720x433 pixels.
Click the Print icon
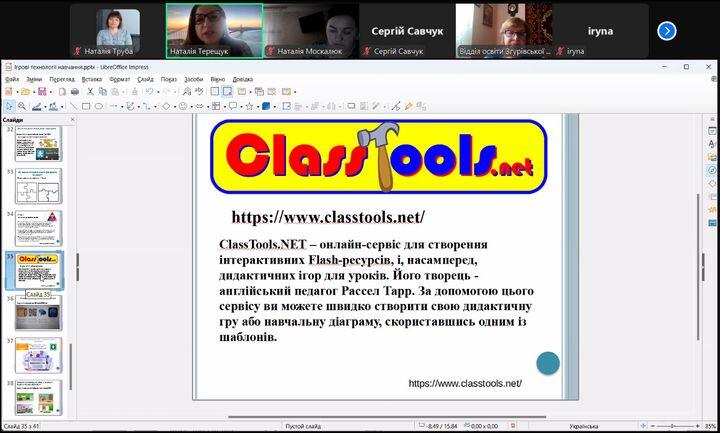tap(75, 92)
